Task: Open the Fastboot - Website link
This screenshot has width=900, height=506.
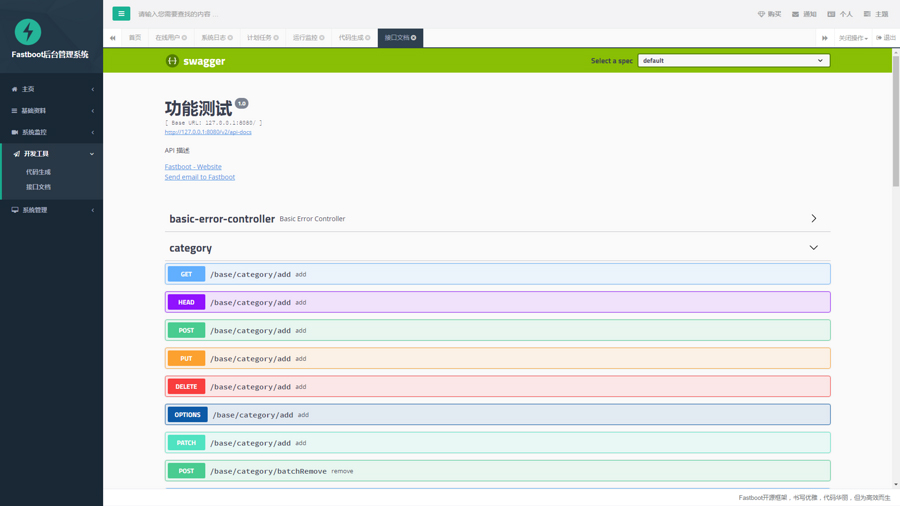Action: point(193,167)
